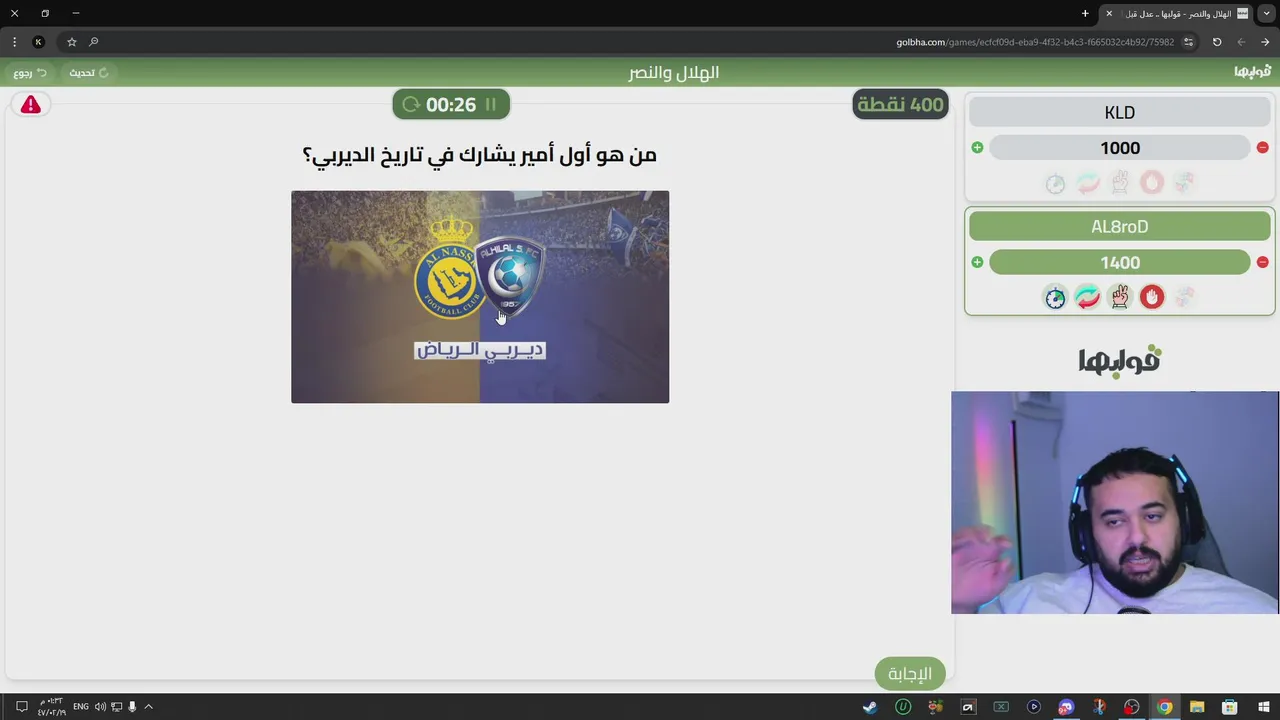Open the tab search dropdown arrow
1280x720 pixels.
pyautogui.click(x=1267, y=13)
